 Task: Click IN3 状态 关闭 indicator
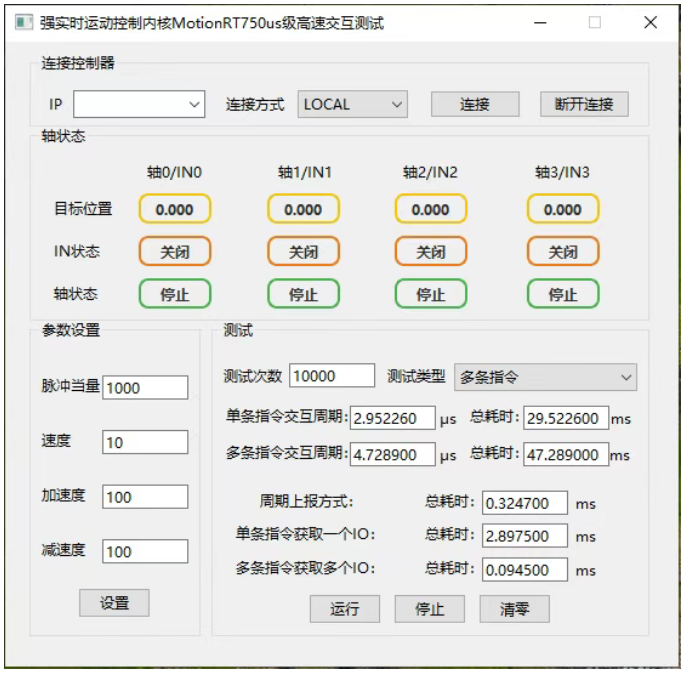(x=563, y=251)
